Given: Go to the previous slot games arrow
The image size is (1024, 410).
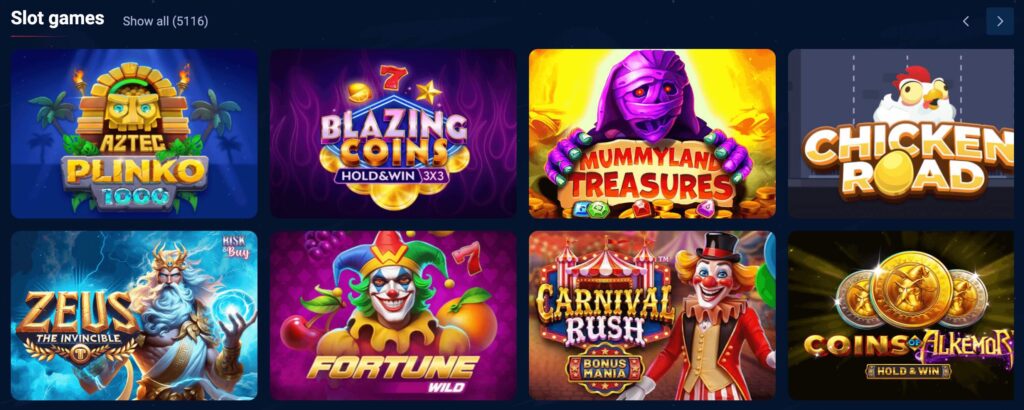Looking at the screenshot, I should coord(965,21).
